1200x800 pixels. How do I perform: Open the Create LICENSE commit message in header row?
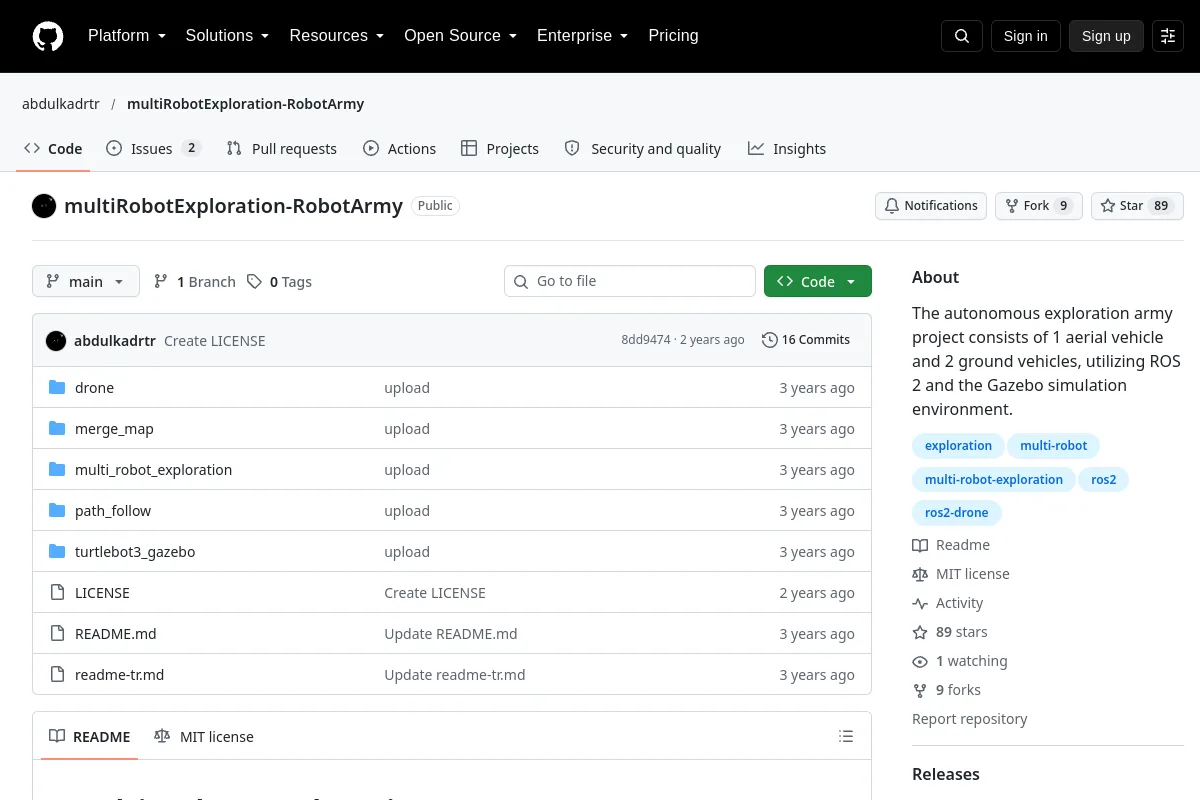(215, 341)
